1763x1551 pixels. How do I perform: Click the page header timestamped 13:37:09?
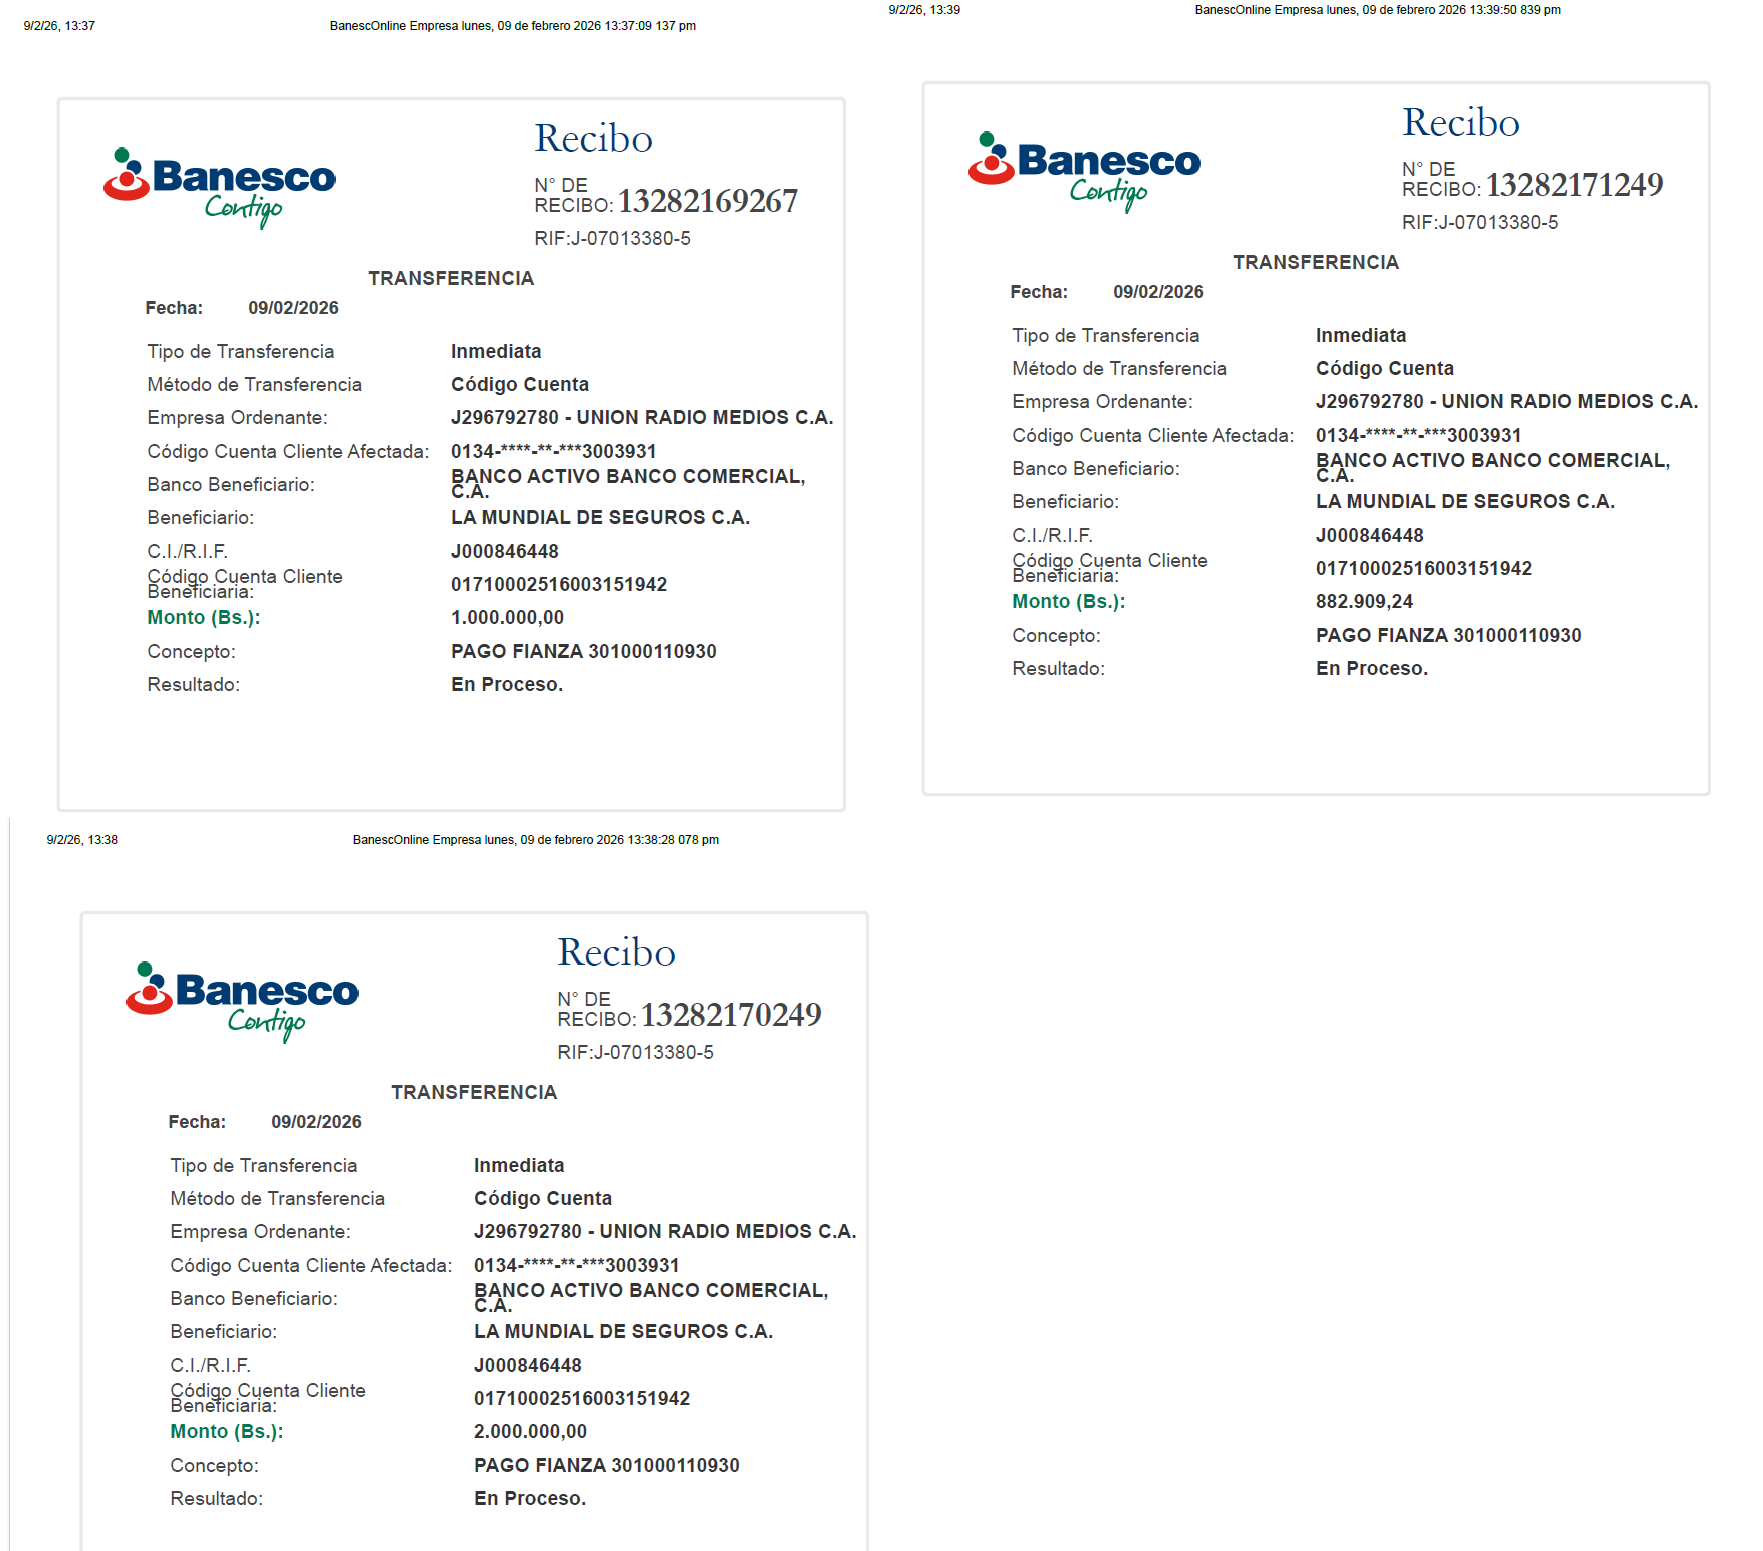pos(512,26)
